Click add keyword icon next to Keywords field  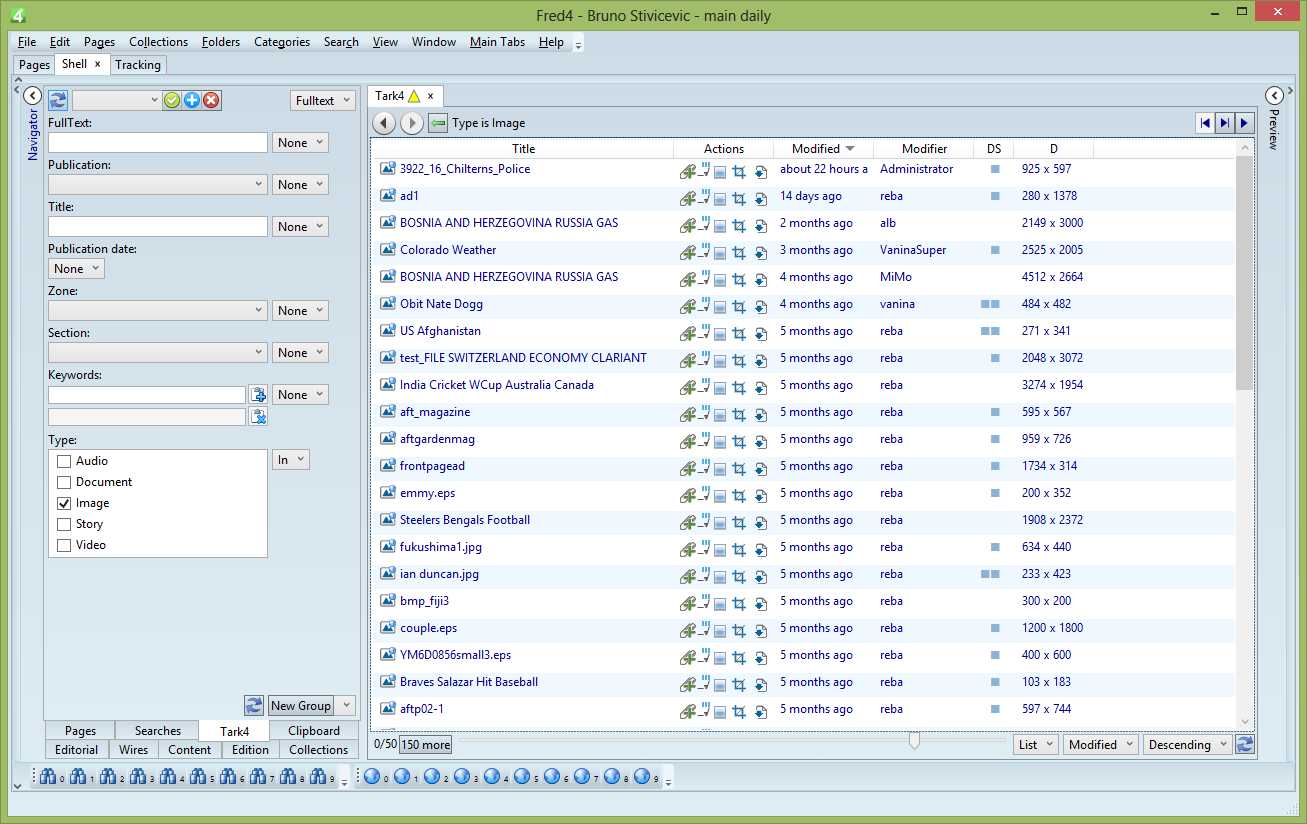click(x=258, y=395)
